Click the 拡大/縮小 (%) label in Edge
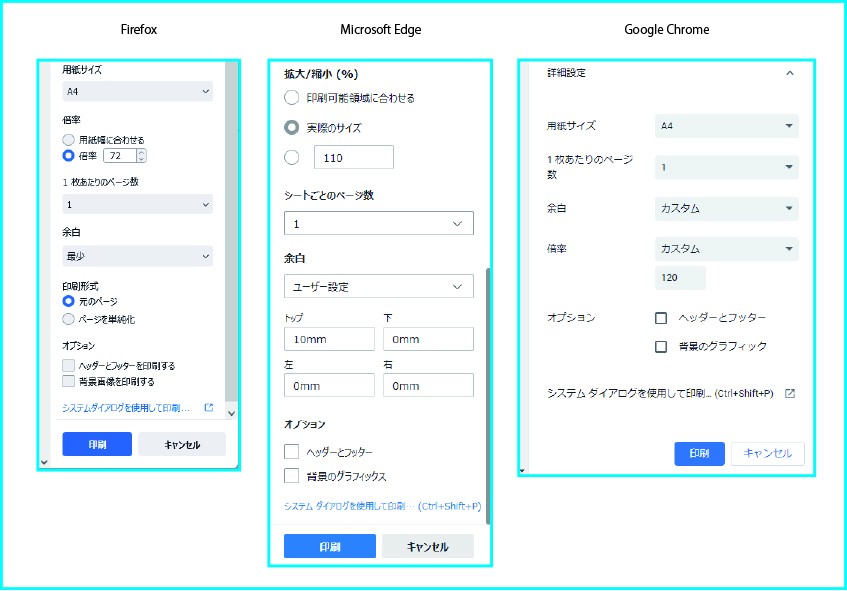The image size is (847, 591). coord(321,74)
